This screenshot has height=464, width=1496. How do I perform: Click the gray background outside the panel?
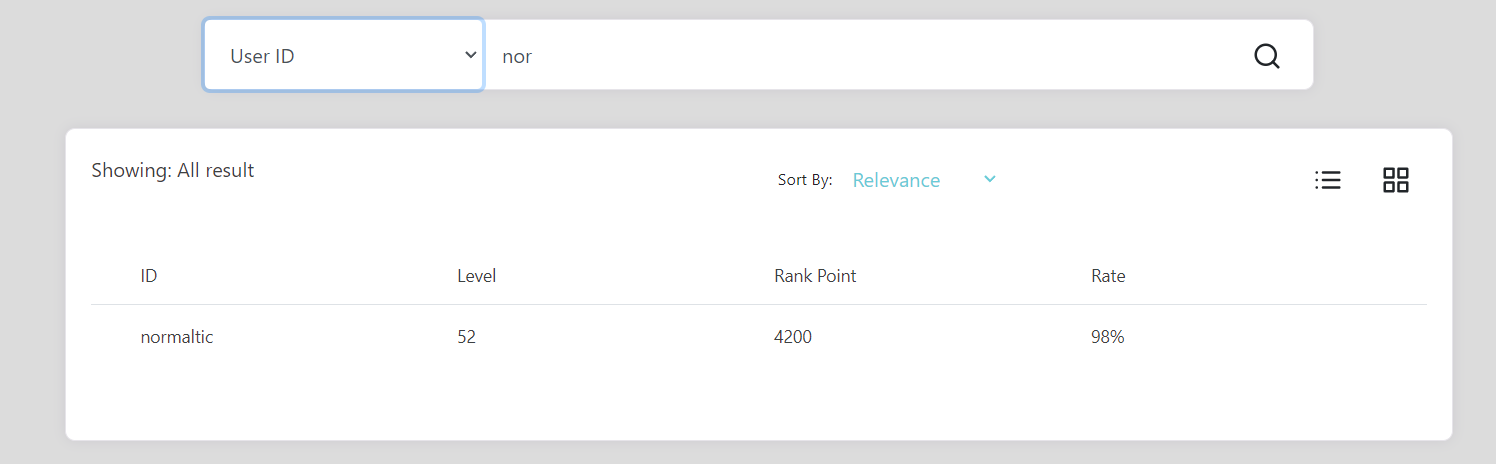coord(100,60)
